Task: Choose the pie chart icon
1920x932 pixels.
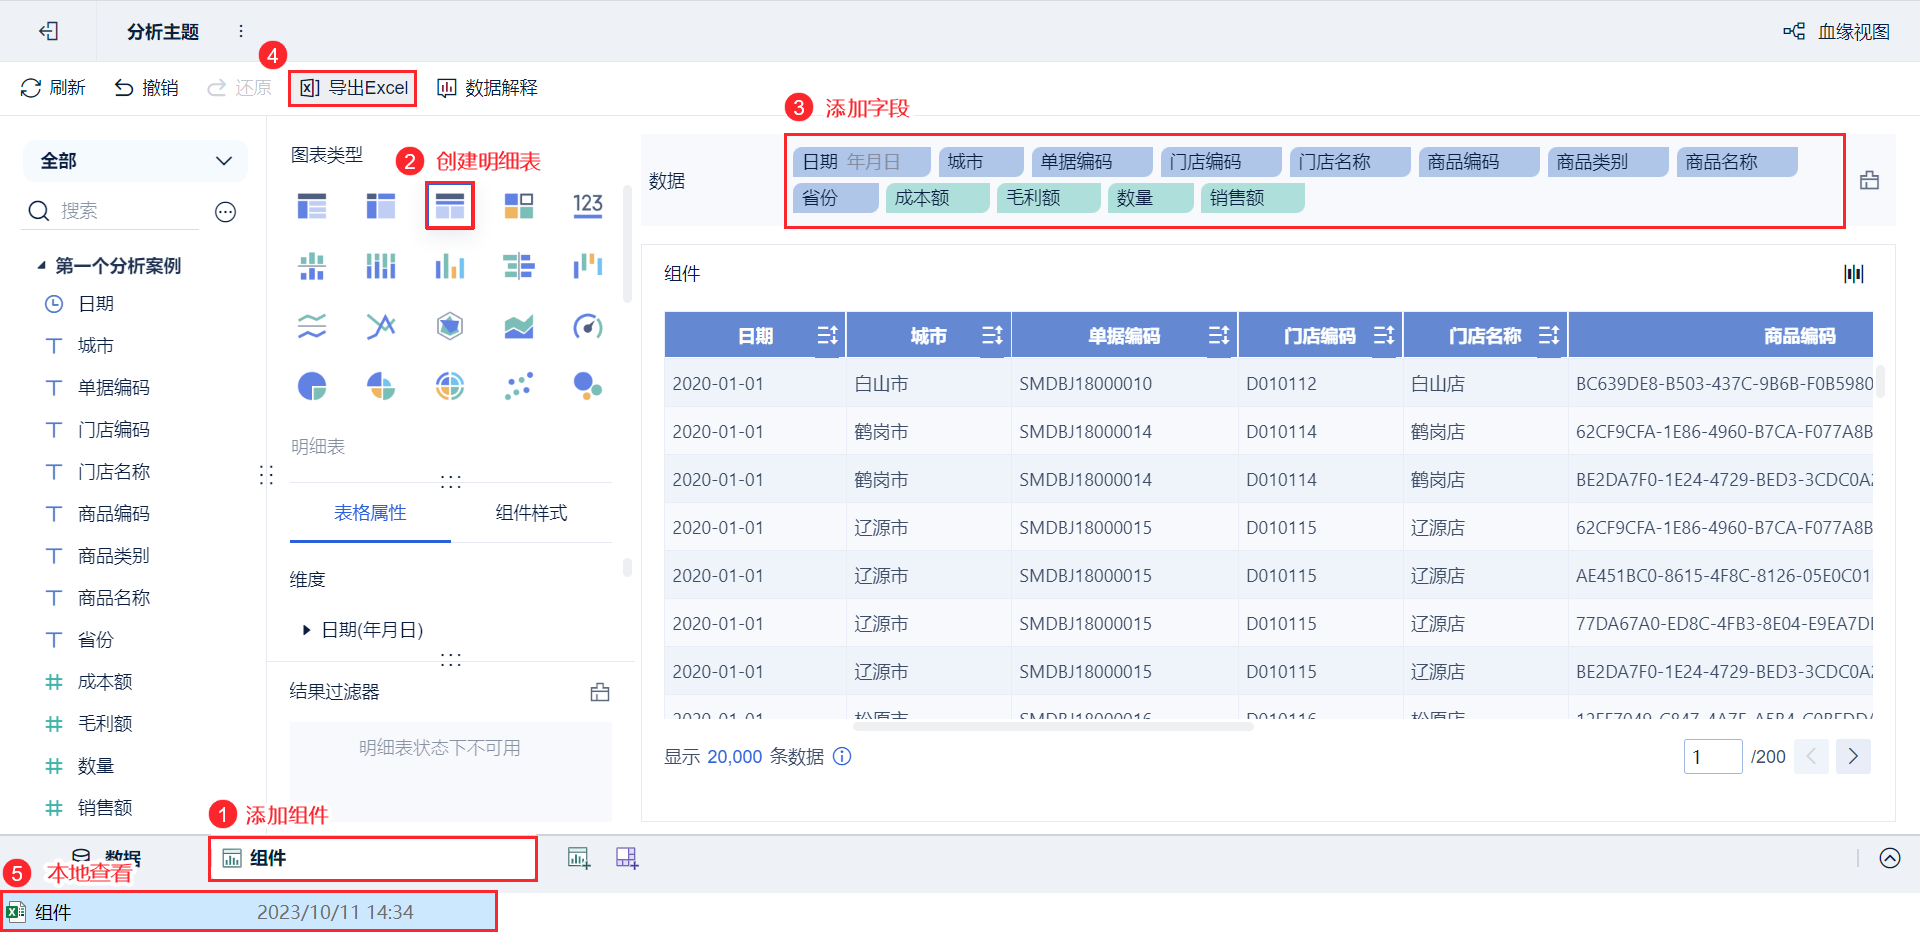Action: tap(312, 386)
